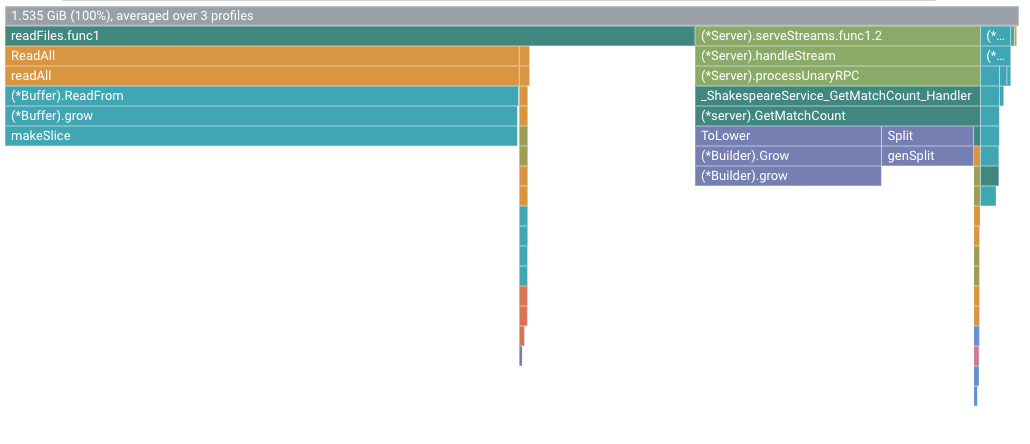This screenshot has width=1030, height=444.
Task: Click the (*Buffer).grow frame
Action: tap(262, 116)
